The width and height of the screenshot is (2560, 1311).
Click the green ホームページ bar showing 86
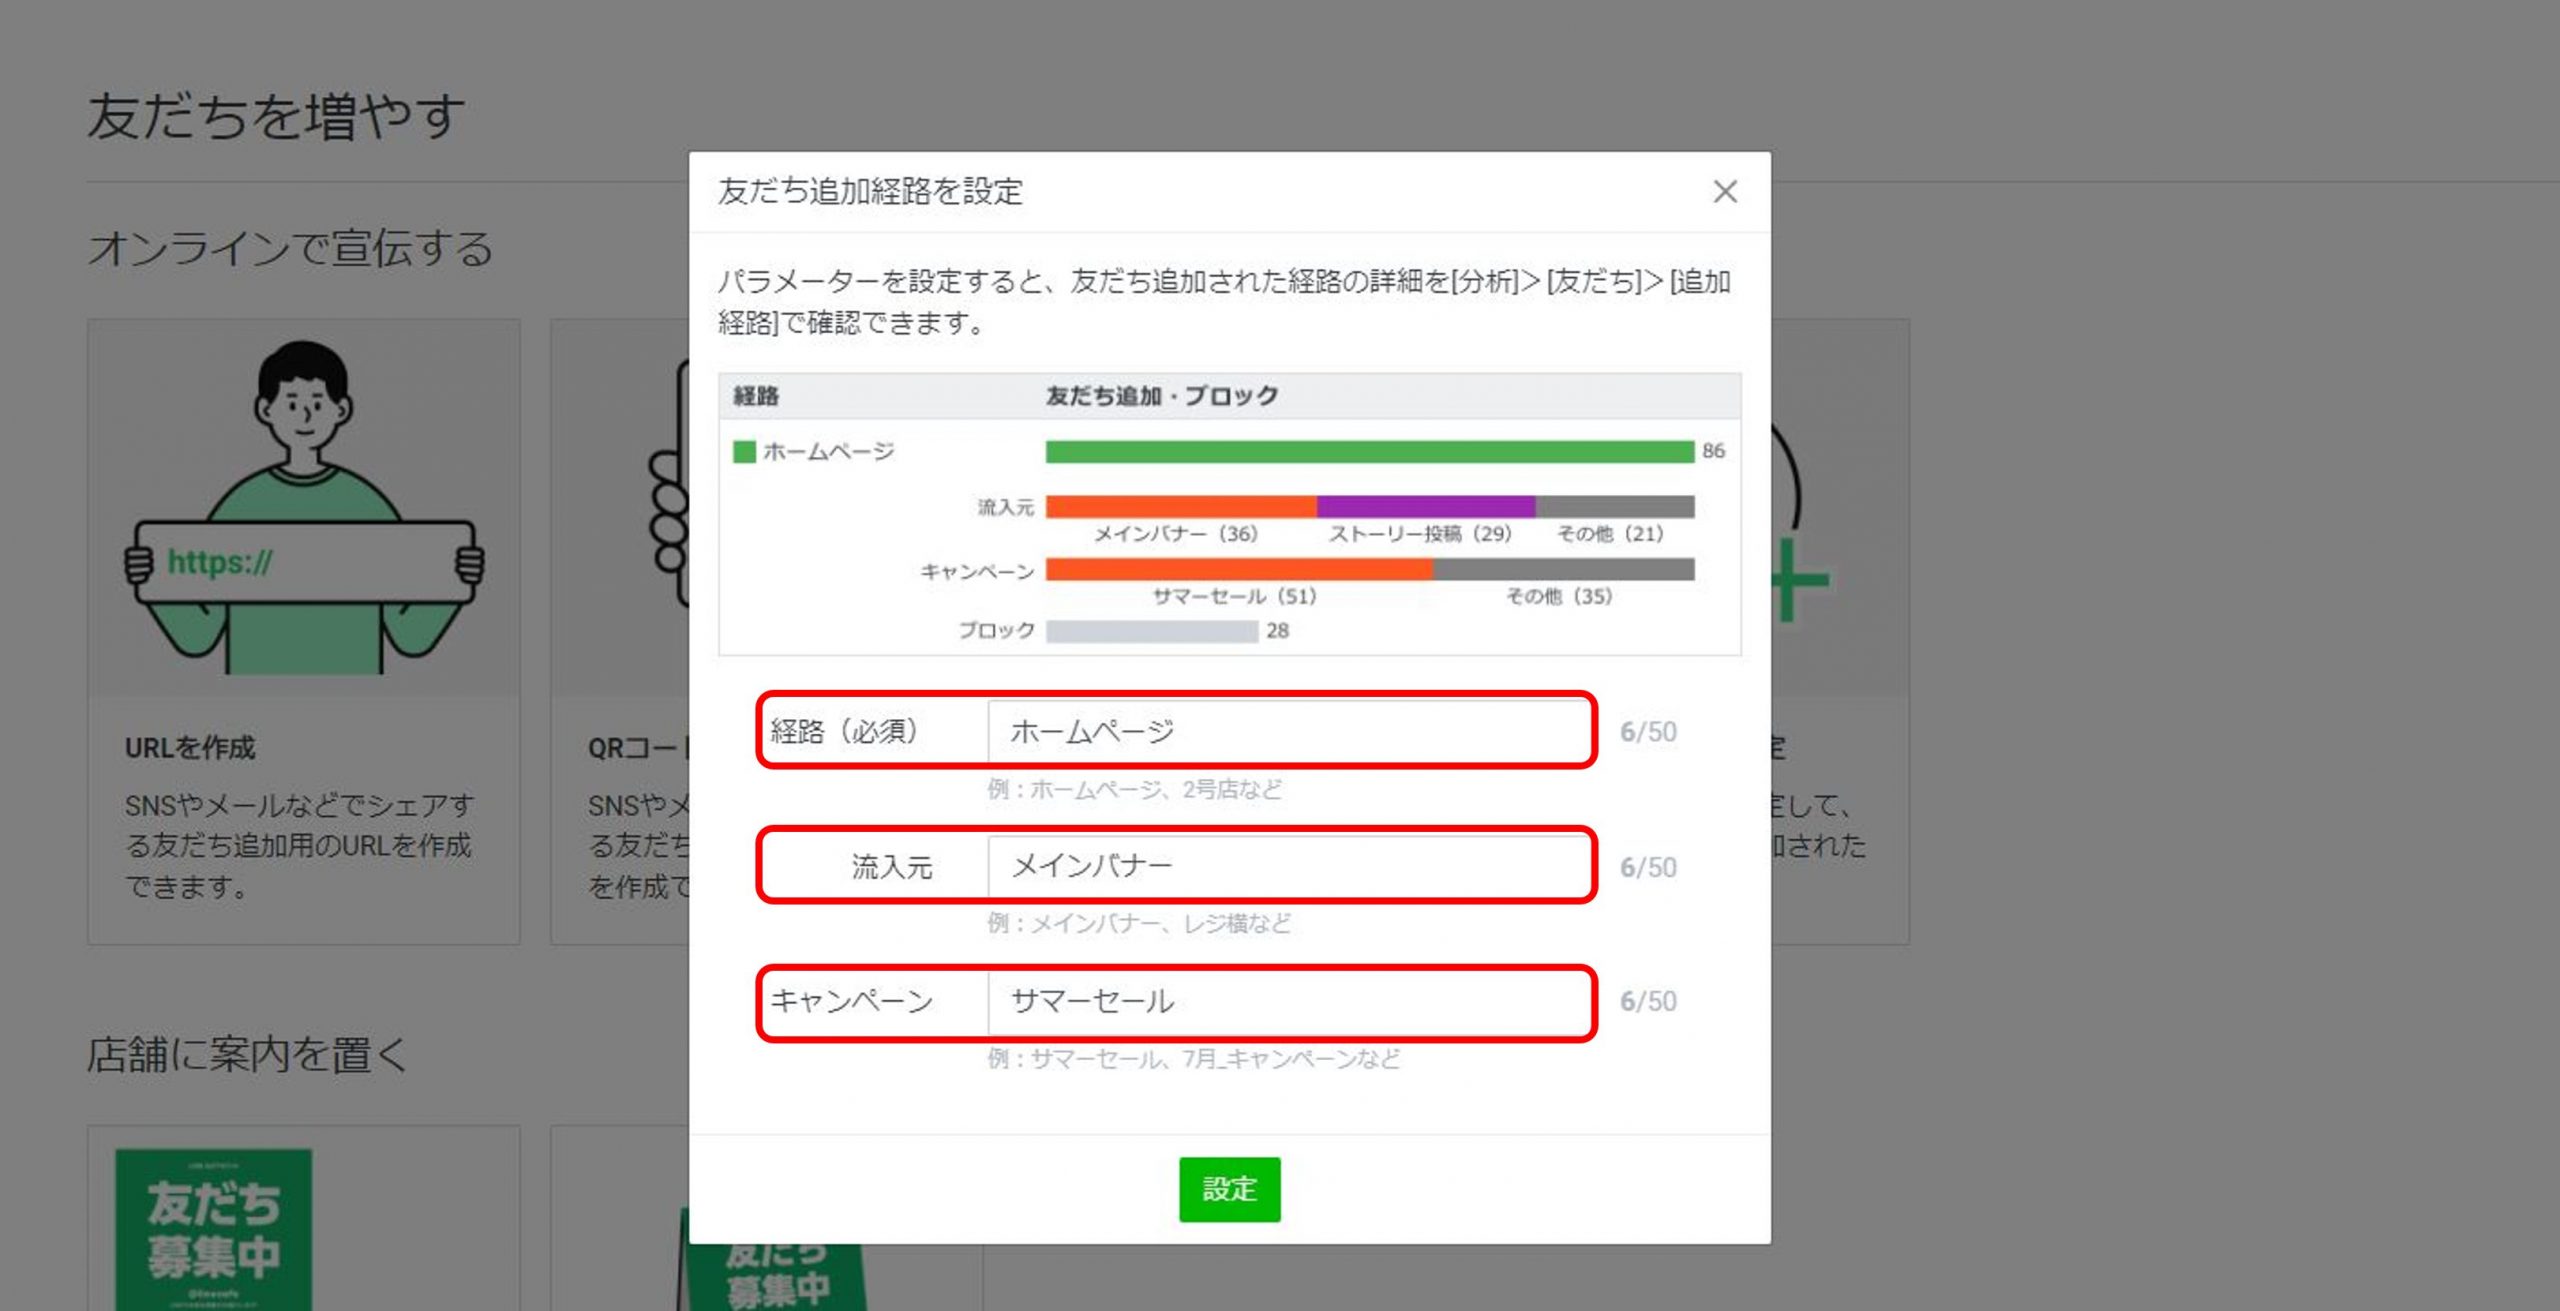pyautogui.click(x=1370, y=452)
